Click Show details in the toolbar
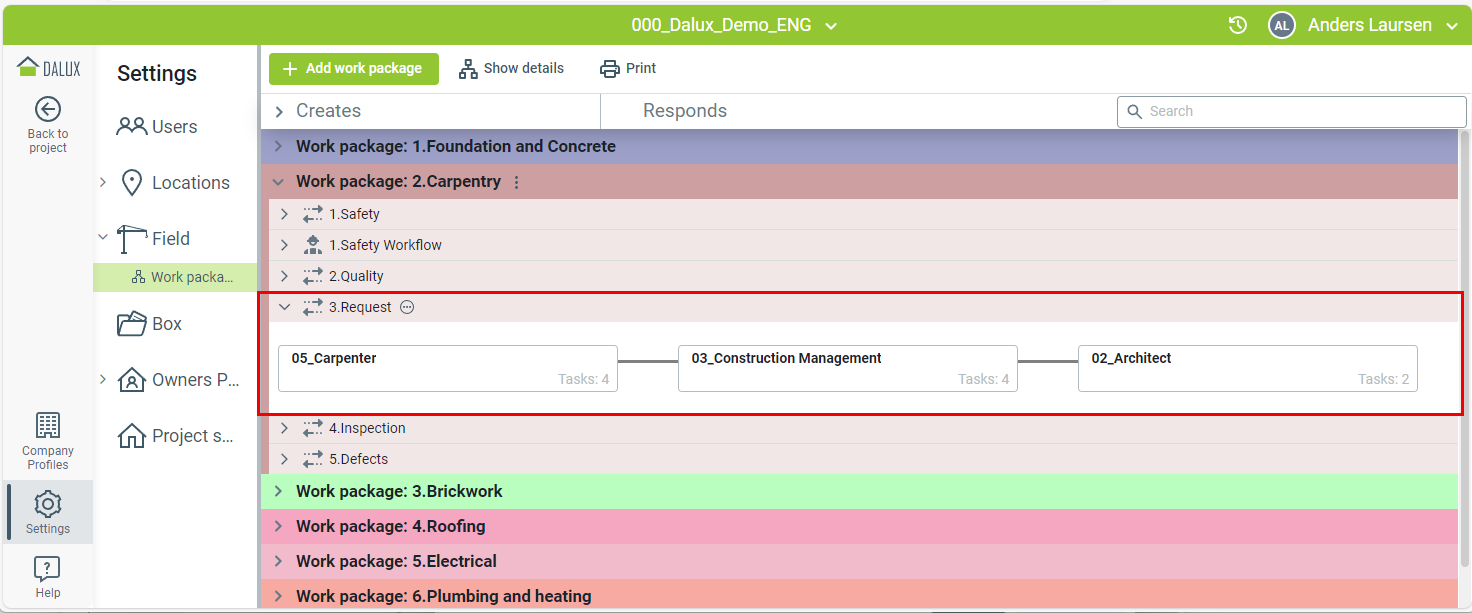Image resolution: width=1472 pixels, height=613 pixels. (x=511, y=68)
